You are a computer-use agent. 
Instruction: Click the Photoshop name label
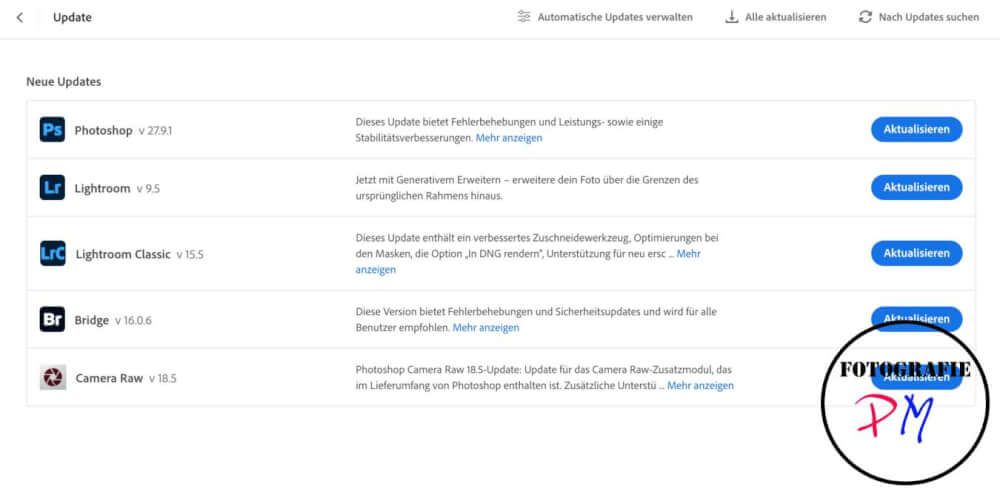click(103, 131)
